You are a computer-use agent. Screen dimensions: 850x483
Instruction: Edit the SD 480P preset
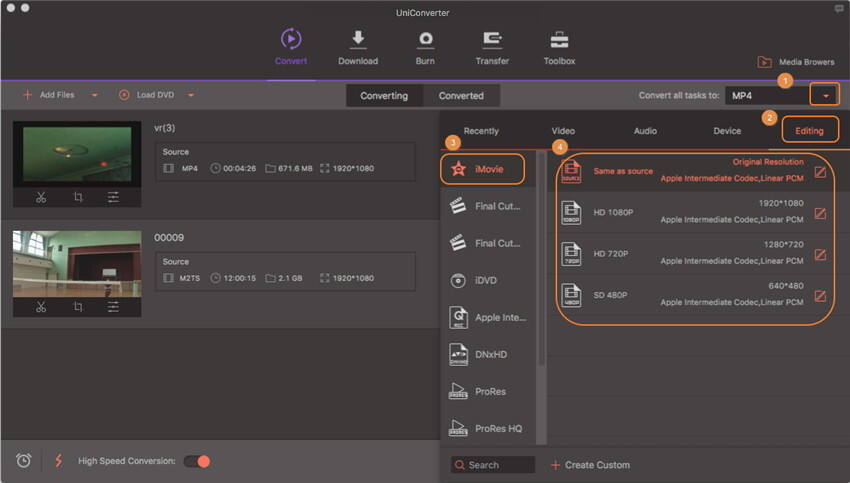pos(820,296)
